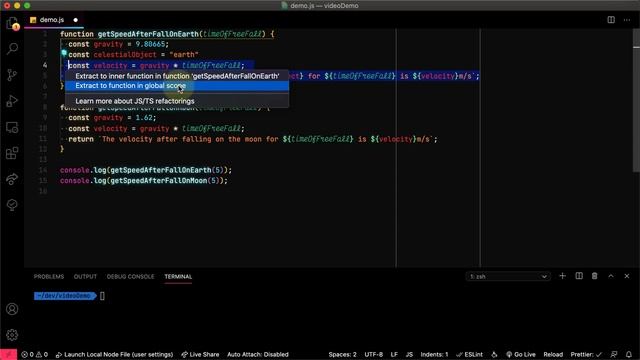Viewport: 640px width, 360px height.
Task: Start a Live Share session from status bar
Action: pyautogui.click(x=200, y=354)
